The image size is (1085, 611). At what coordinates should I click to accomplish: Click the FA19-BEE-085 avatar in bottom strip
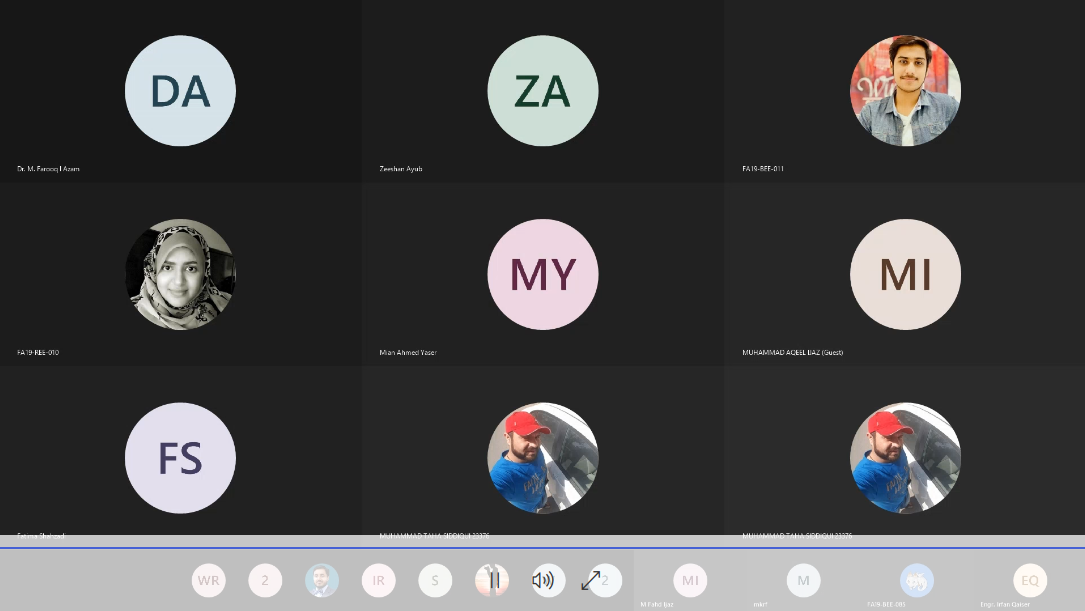[x=917, y=580]
